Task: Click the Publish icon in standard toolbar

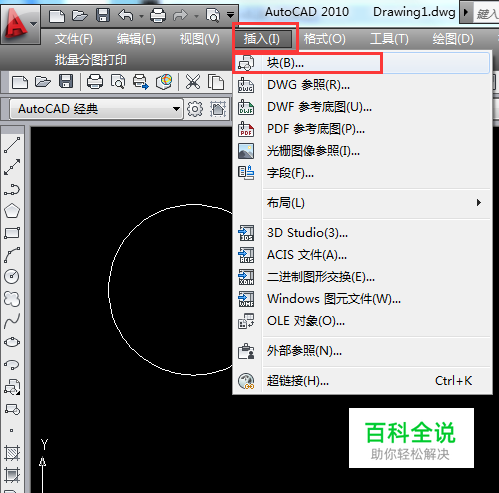Action: (x=141, y=82)
